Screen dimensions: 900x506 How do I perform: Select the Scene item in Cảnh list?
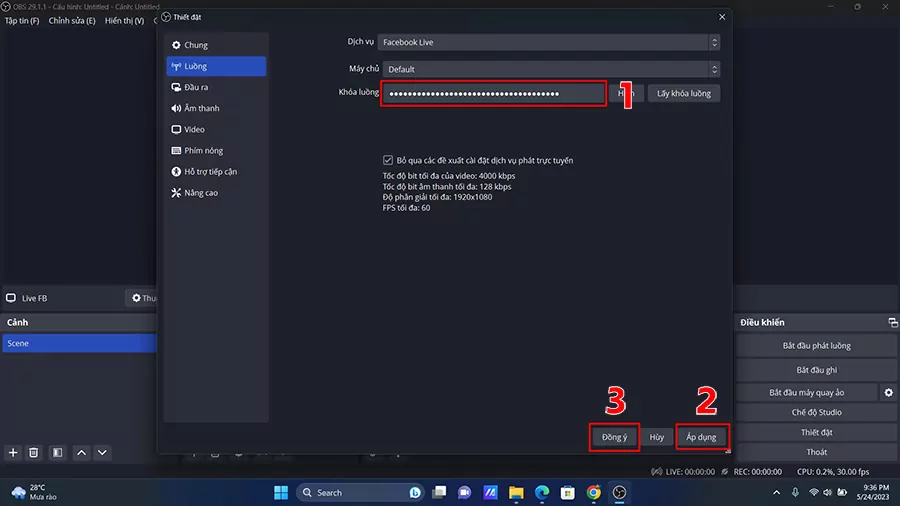(x=79, y=343)
